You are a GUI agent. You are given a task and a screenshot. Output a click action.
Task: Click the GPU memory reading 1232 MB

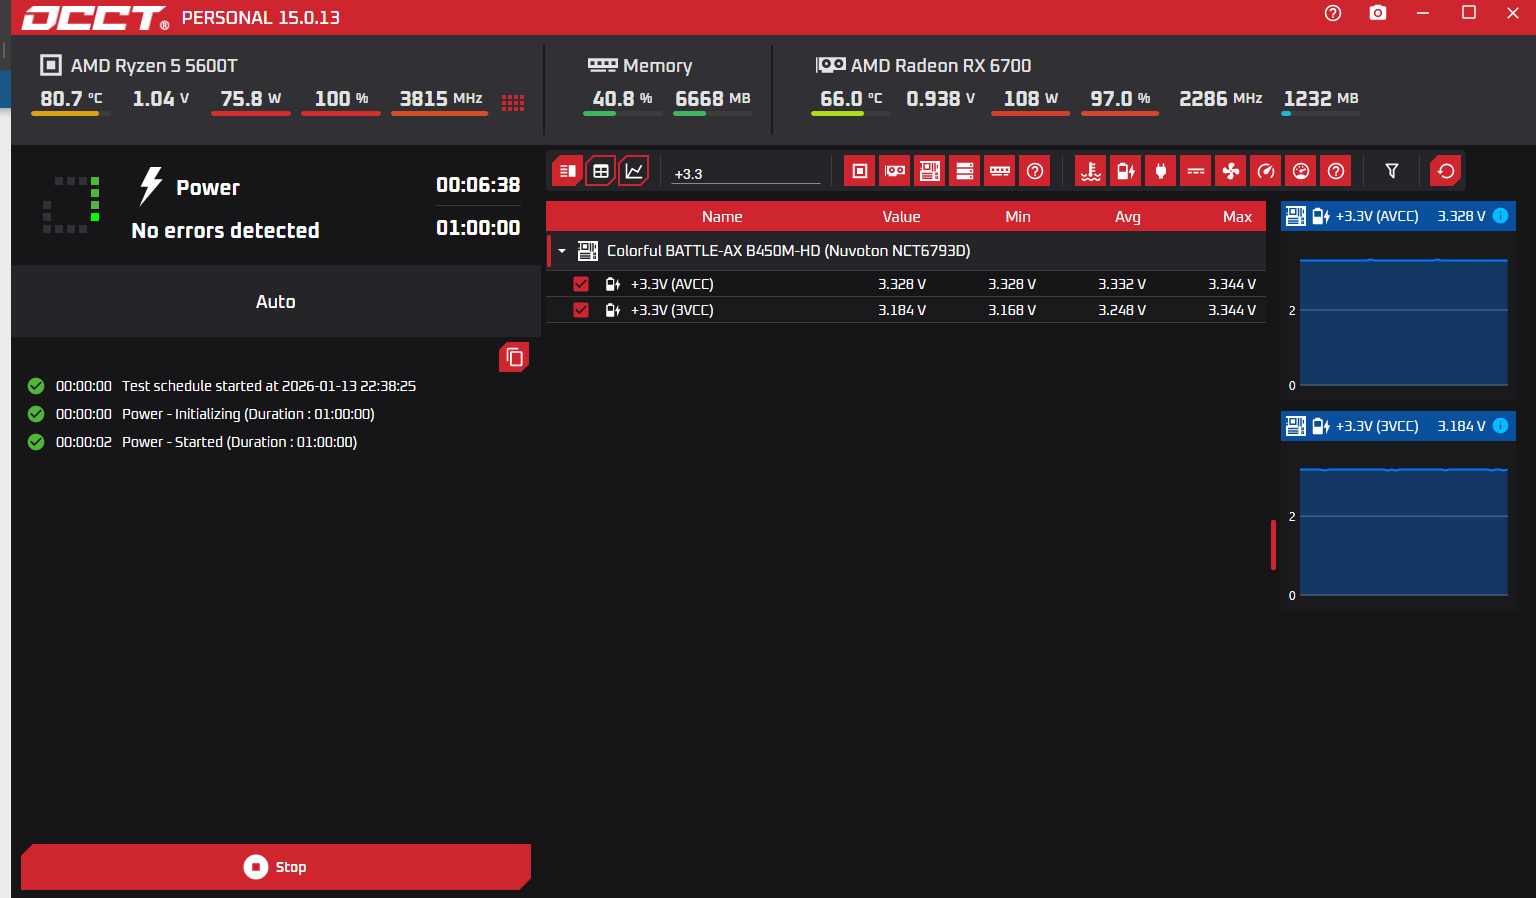tap(1321, 99)
